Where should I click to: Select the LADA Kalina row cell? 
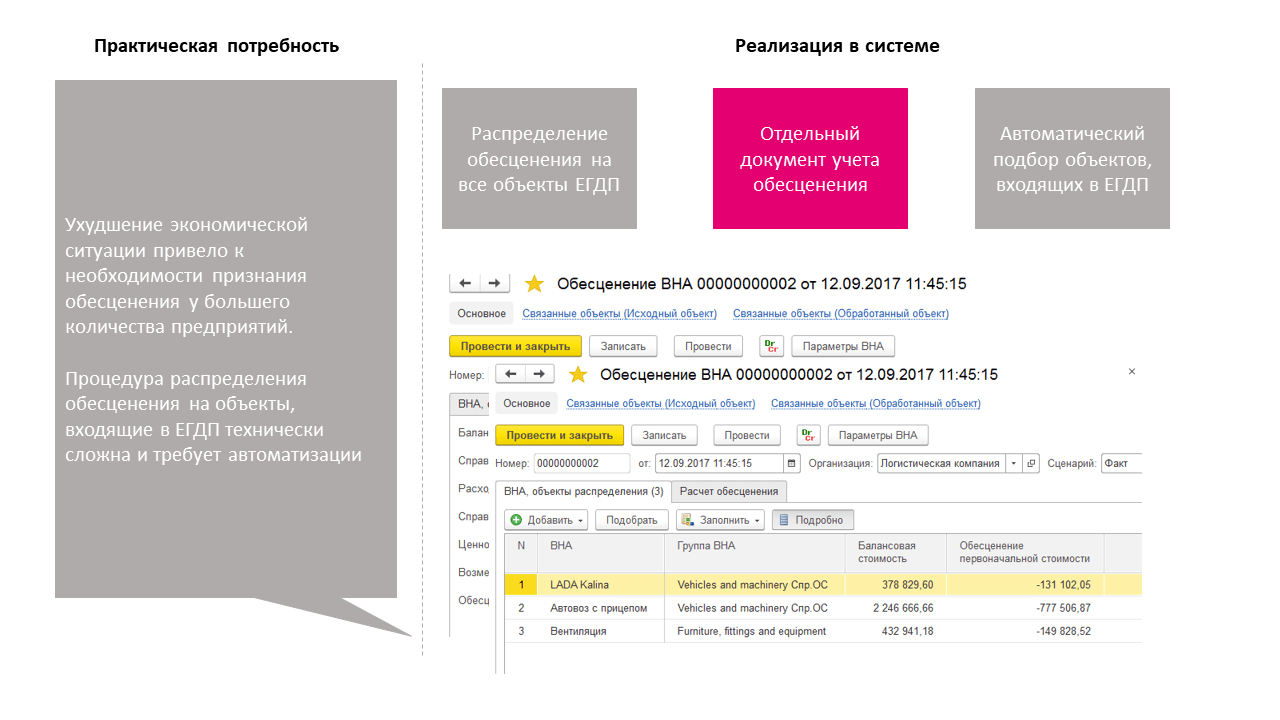click(x=601, y=584)
